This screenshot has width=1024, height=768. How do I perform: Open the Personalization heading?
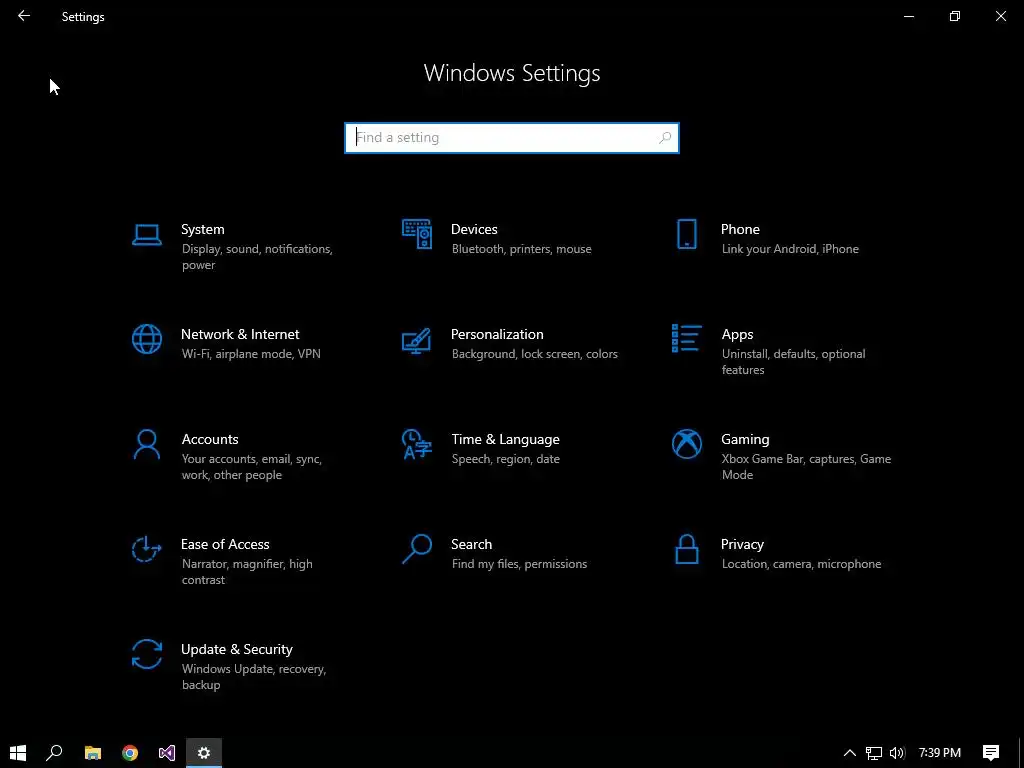(497, 334)
